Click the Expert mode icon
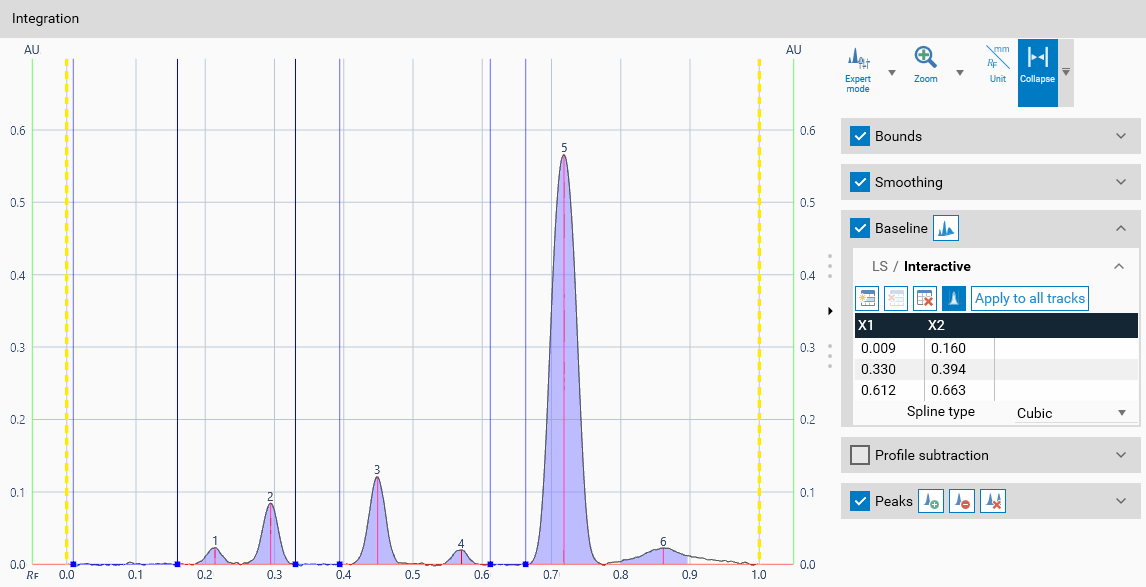The width and height of the screenshot is (1146, 587). click(x=857, y=64)
